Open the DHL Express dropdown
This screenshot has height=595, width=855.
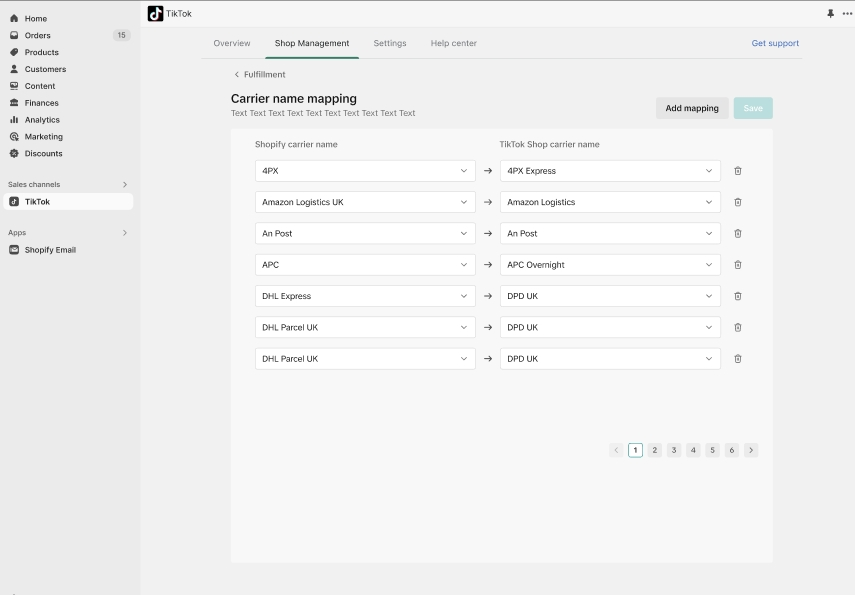point(365,296)
